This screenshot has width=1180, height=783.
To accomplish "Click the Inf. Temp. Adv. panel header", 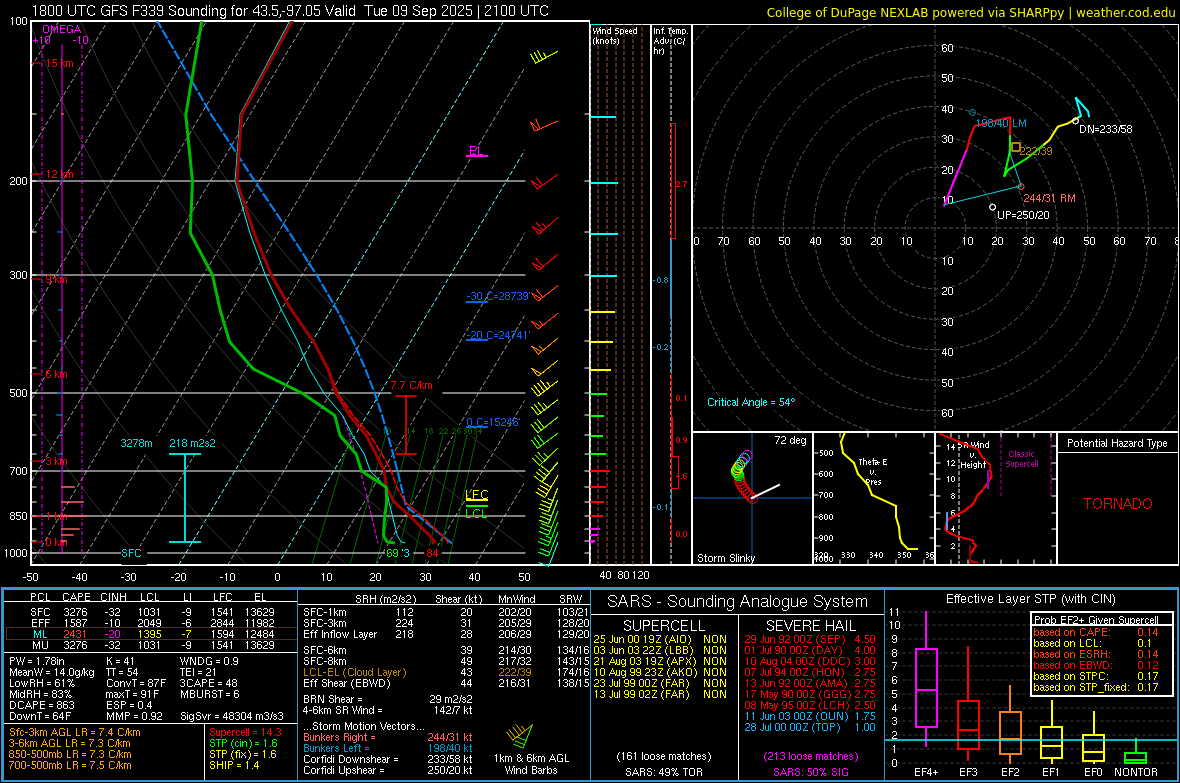I will [x=670, y=41].
